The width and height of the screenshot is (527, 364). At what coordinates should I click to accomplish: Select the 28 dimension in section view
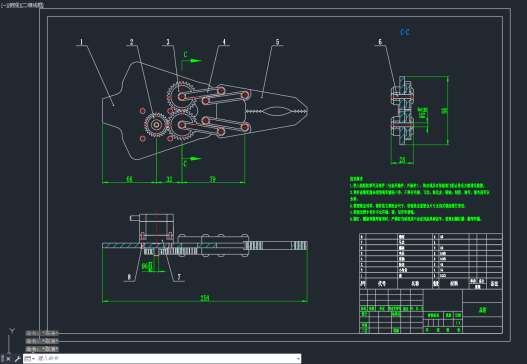coord(402,160)
